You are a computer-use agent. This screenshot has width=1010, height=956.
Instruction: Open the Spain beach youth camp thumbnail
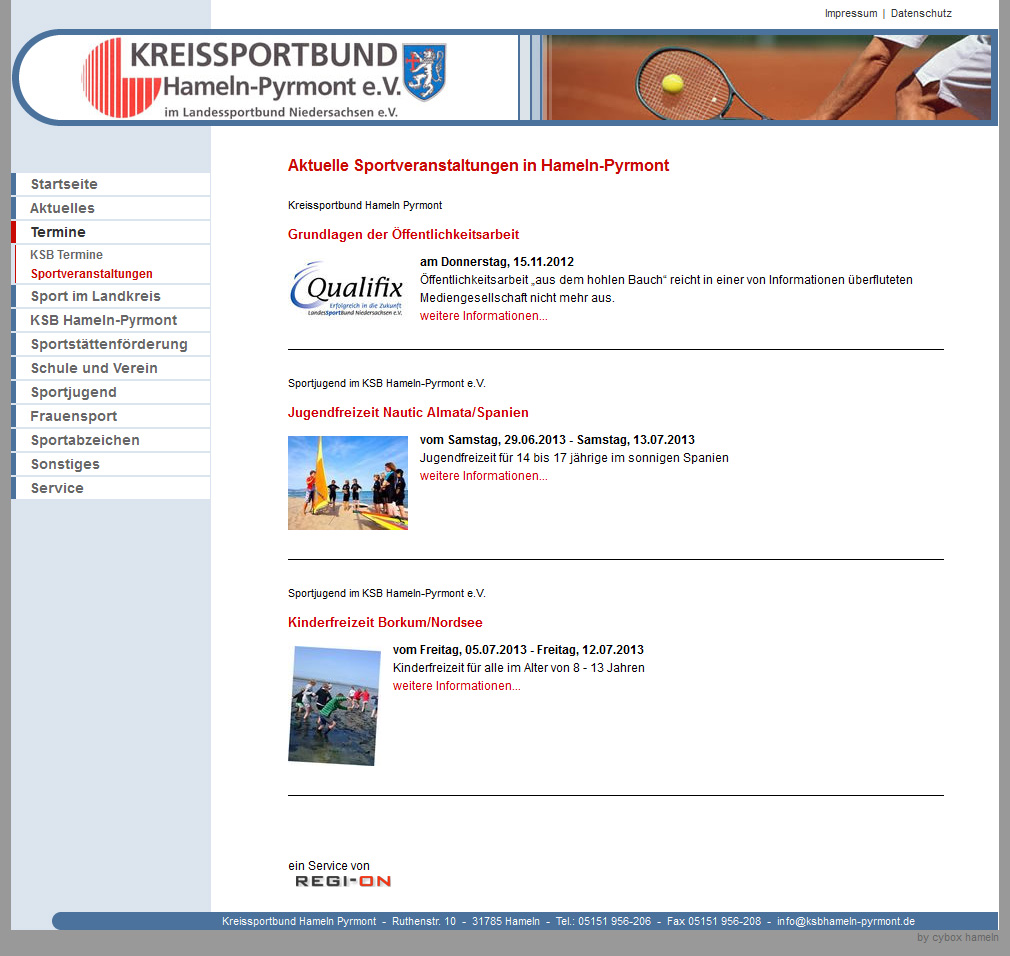pyautogui.click(x=347, y=482)
